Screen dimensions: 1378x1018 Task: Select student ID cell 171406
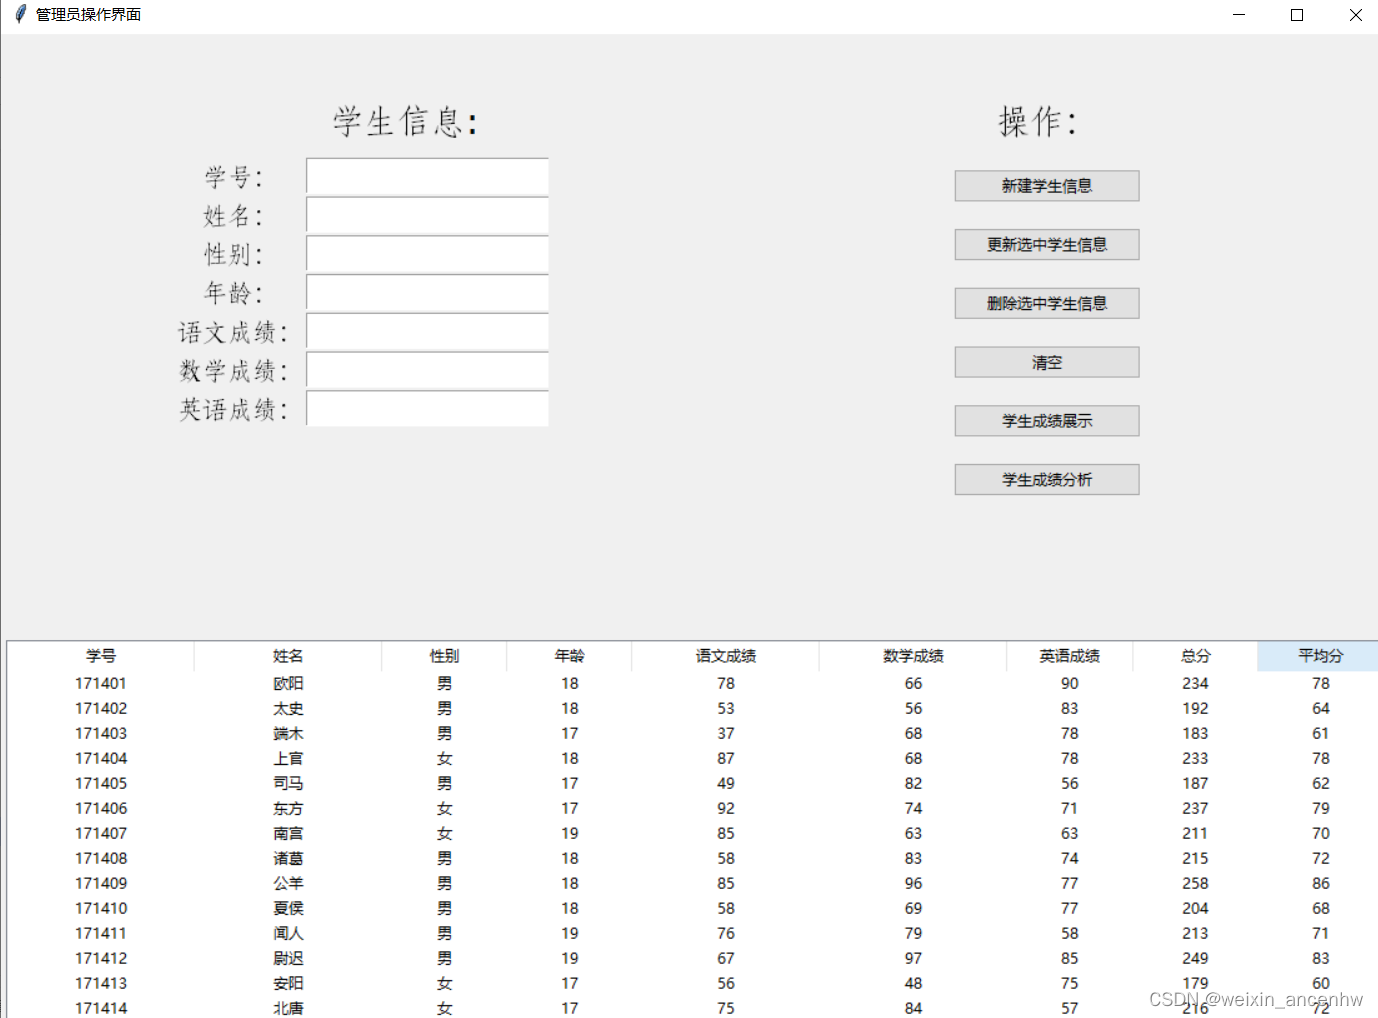[101, 809]
